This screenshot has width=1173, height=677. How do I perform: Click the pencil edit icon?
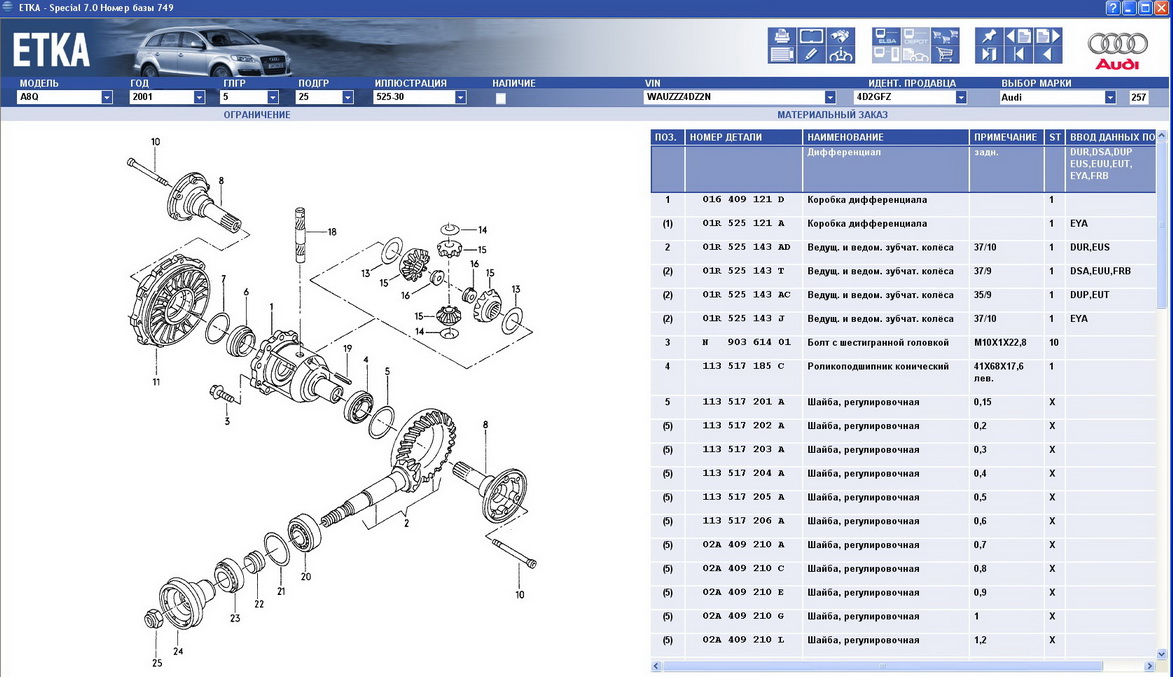point(811,55)
